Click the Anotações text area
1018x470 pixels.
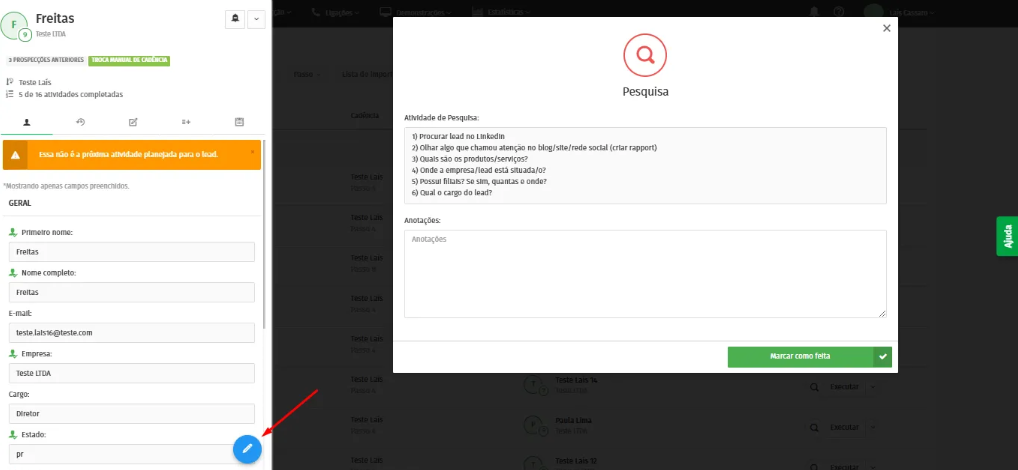click(645, 274)
